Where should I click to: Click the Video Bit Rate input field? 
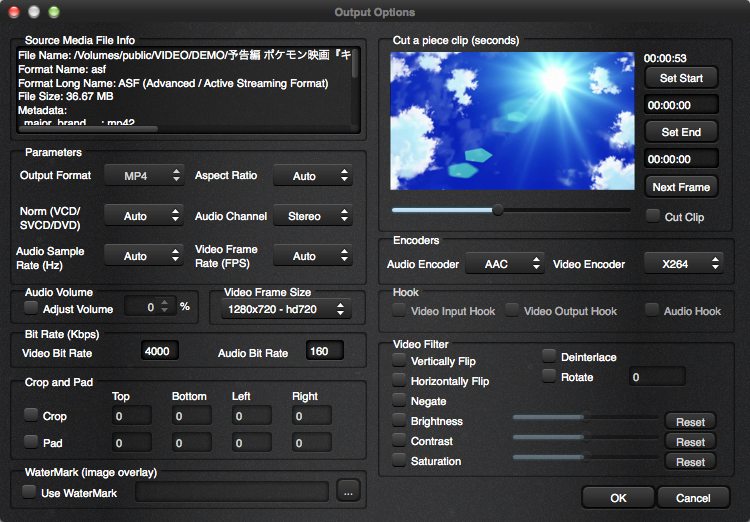pyautogui.click(x=158, y=351)
